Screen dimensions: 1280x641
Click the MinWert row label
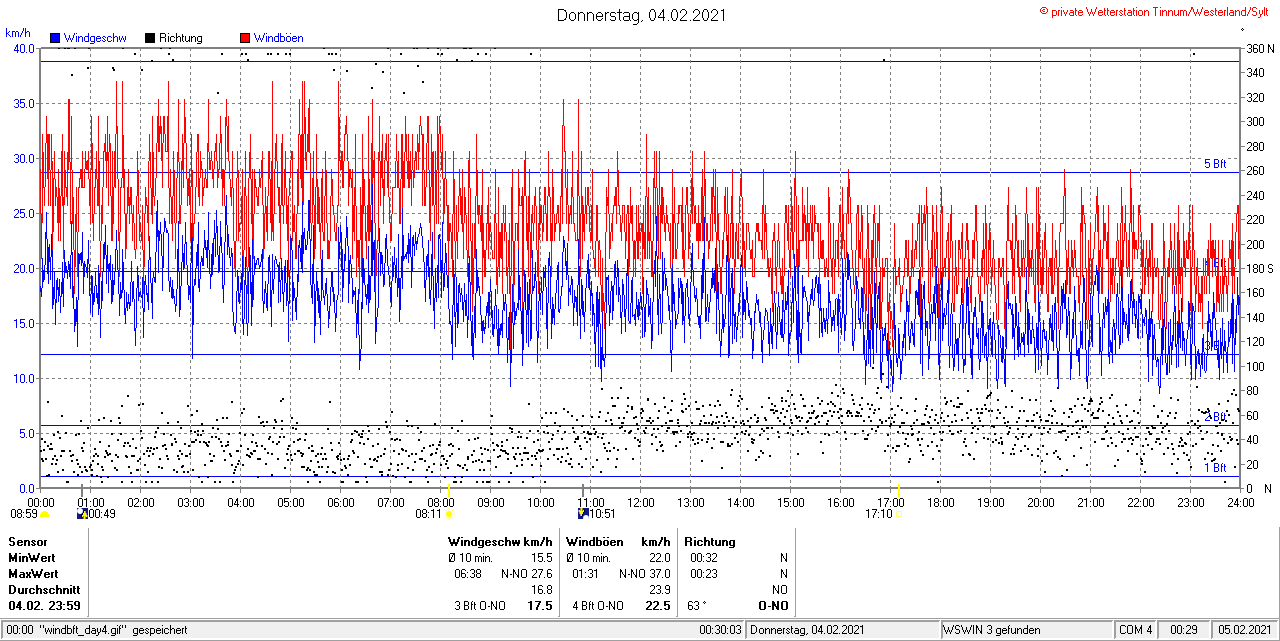coord(32,558)
